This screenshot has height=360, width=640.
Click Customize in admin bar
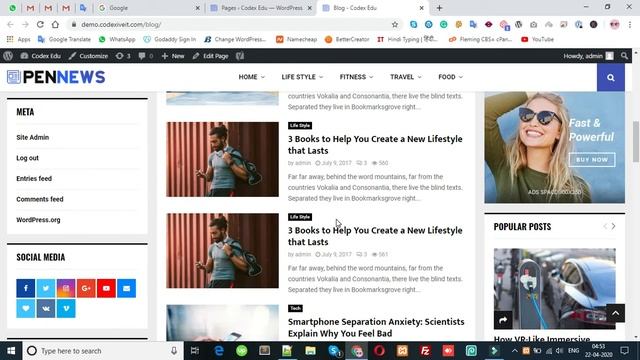coord(88,56)
